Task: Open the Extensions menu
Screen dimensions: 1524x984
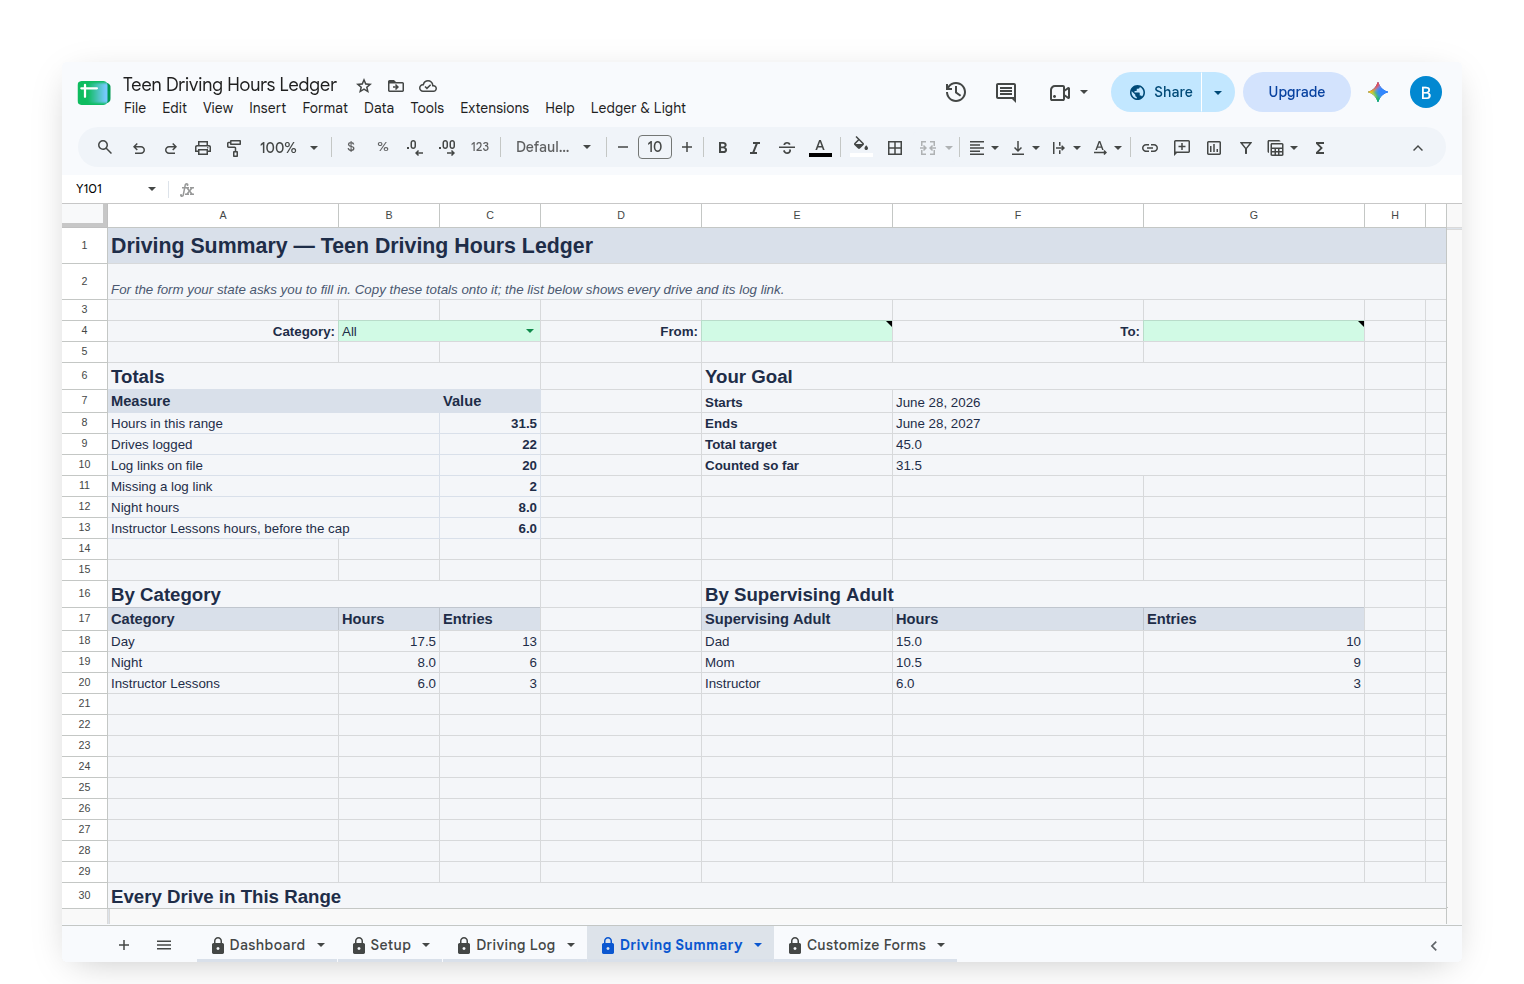Action: [494, 108]
